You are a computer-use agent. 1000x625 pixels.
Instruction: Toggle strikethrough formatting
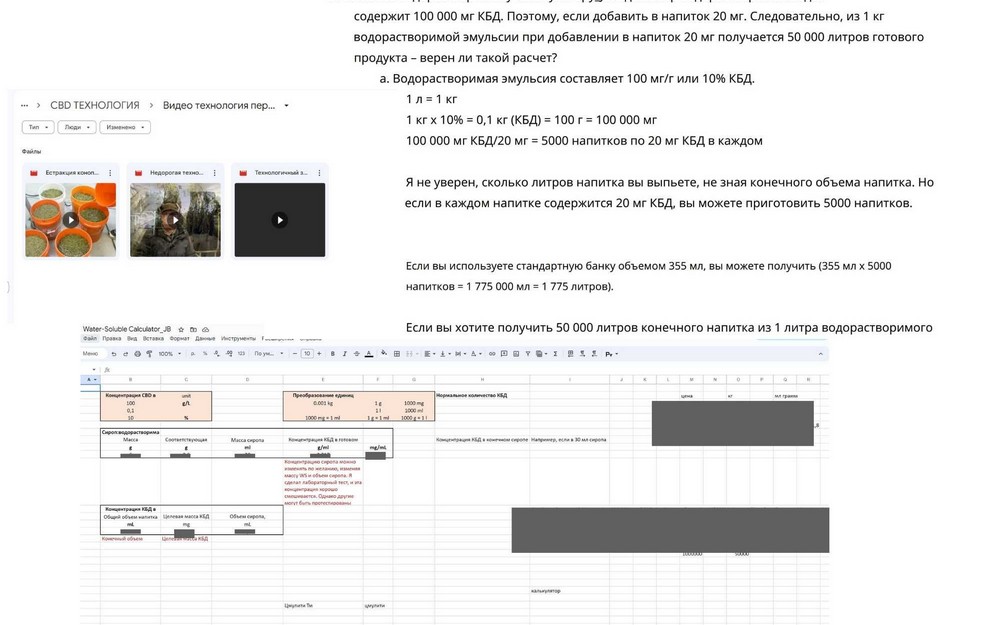[x=357, y=354]
